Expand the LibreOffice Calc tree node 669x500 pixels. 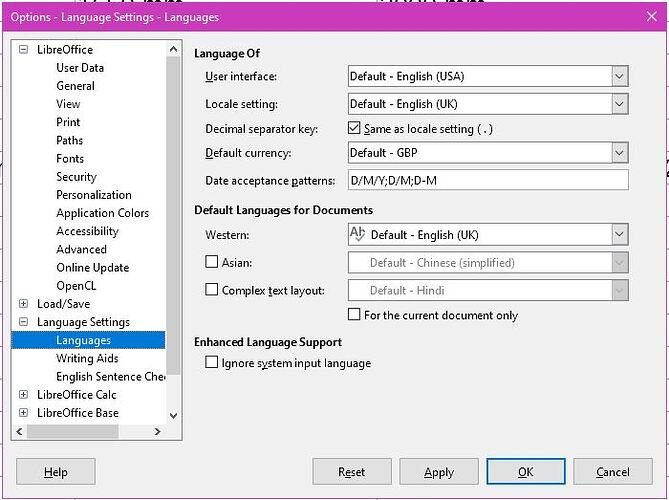coord(23,395)
